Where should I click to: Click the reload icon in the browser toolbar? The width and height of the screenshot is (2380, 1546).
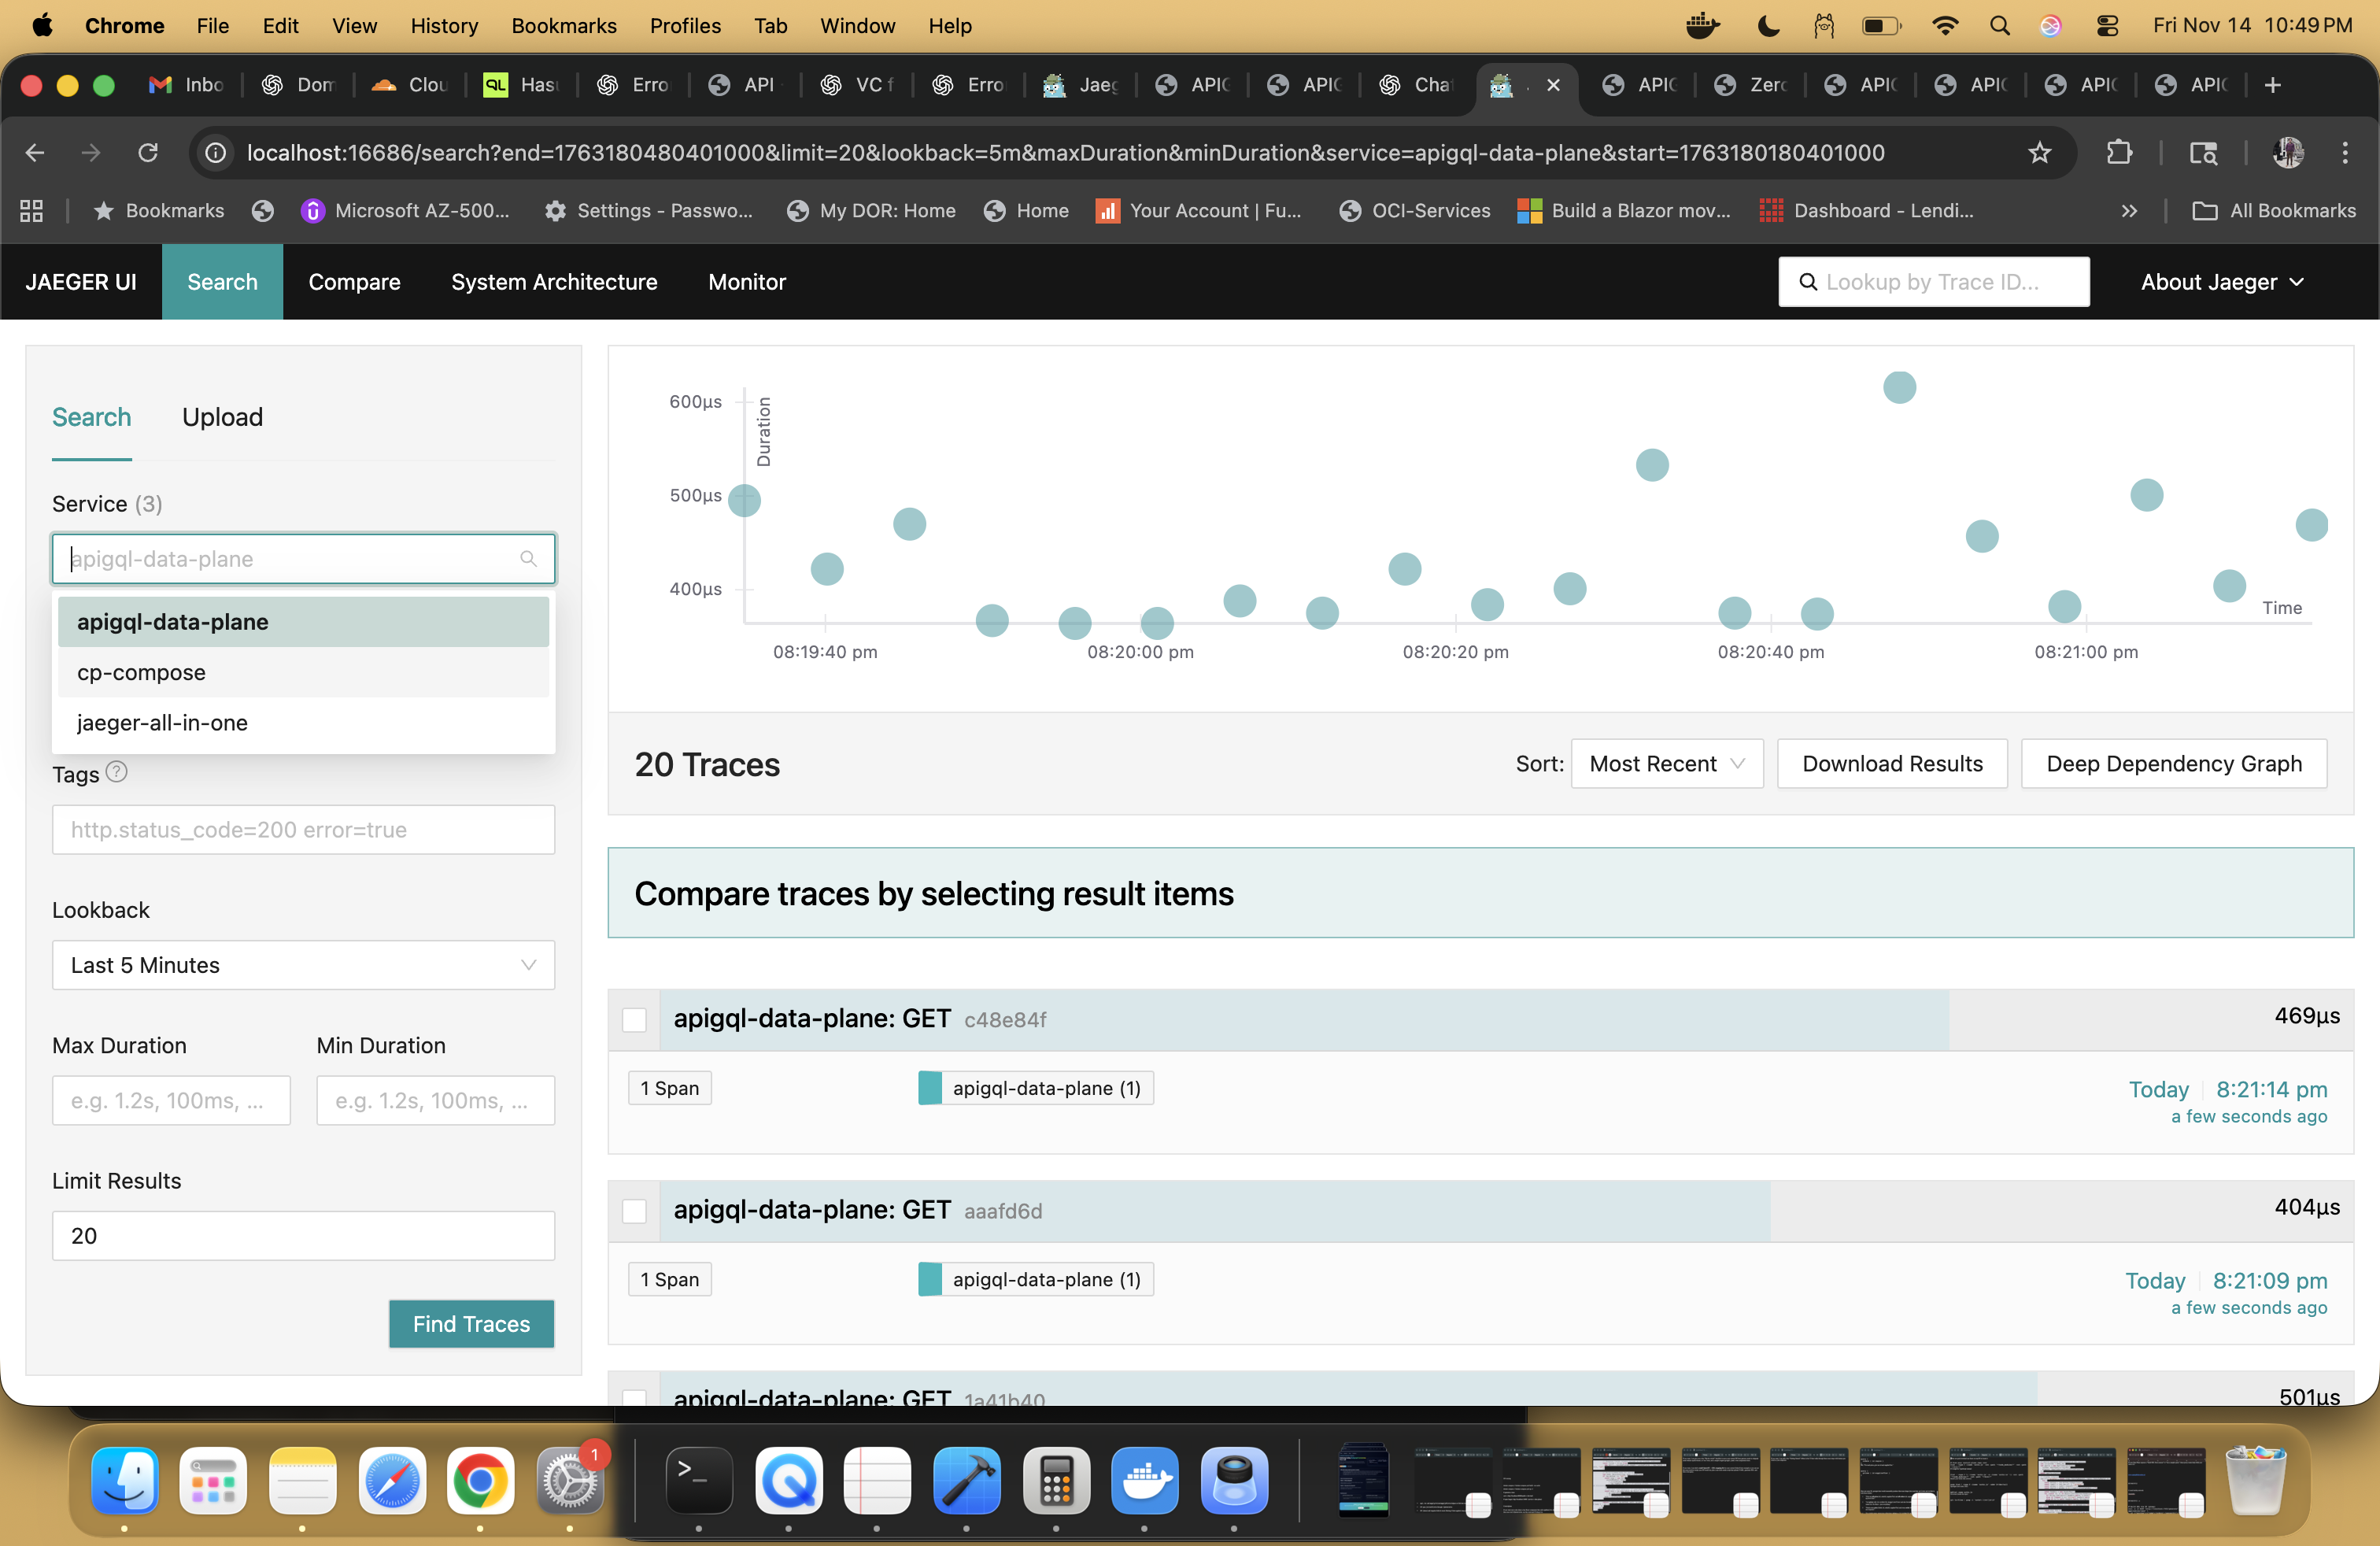pyautogui.click(x=148, y=152)
